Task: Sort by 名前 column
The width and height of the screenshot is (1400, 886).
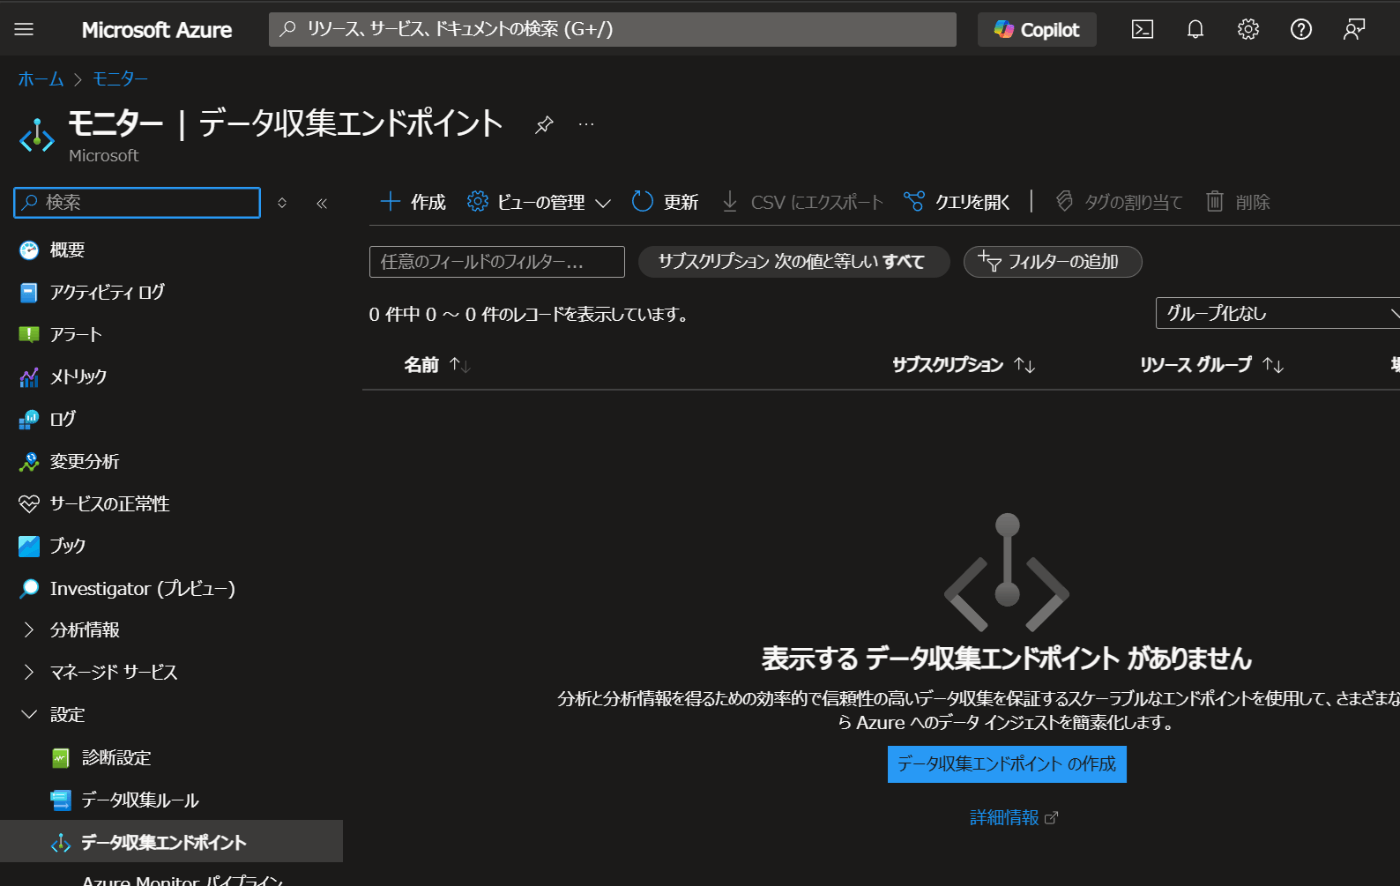Action: 437,365
